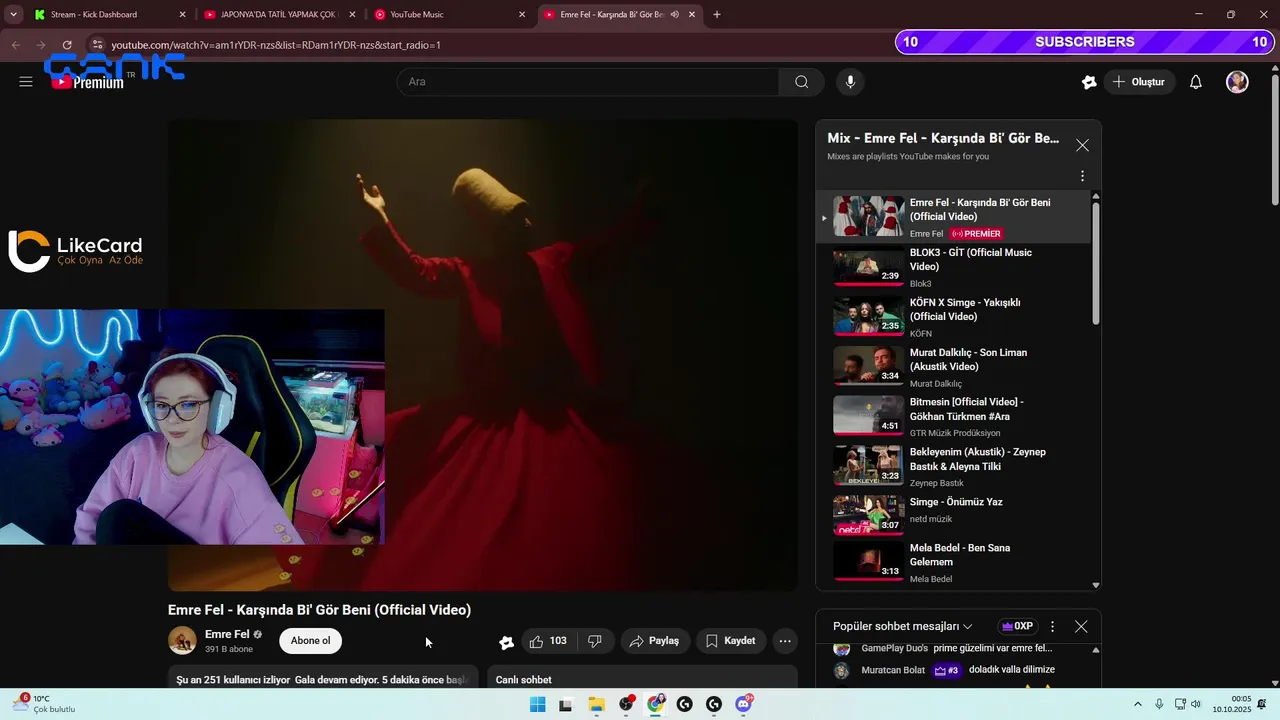Image resolution: width=1280 pixels, height=720 pixels.
Task: Show hidden tray icons chevron
Action: pyautogui.click(x=1138, y=704)
